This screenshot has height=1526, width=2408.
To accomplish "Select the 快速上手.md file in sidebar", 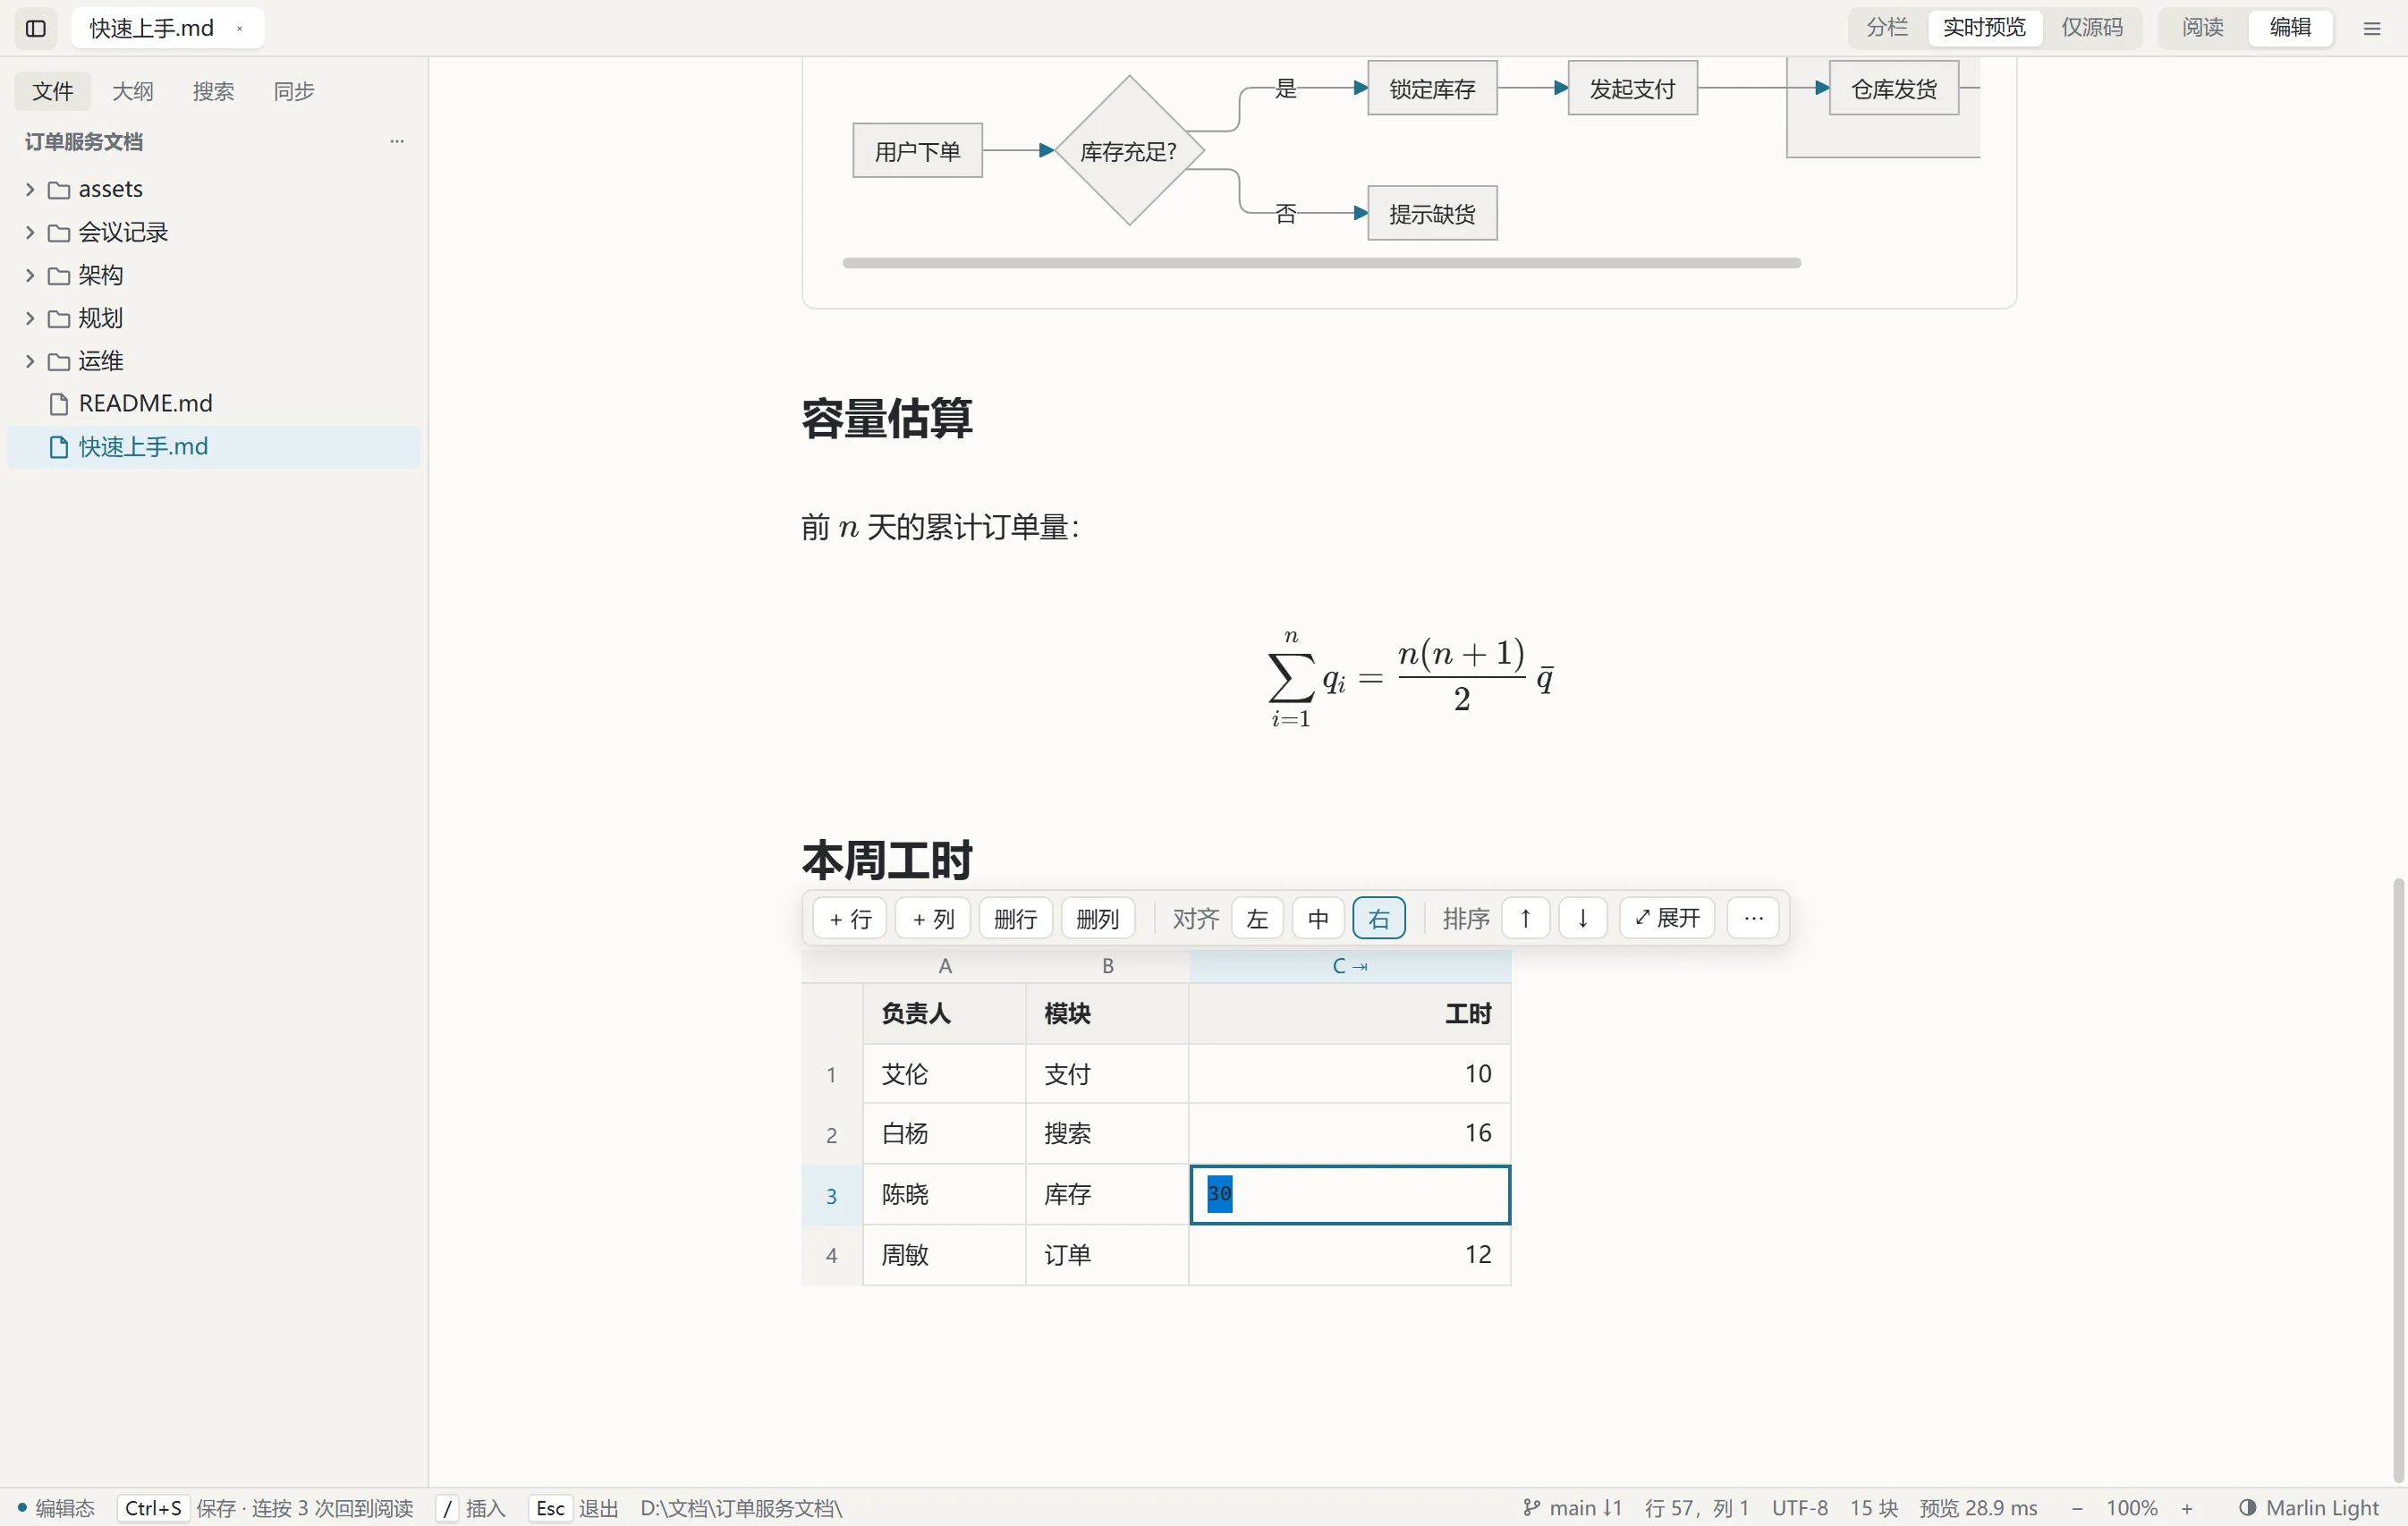I will coord(214,446).
